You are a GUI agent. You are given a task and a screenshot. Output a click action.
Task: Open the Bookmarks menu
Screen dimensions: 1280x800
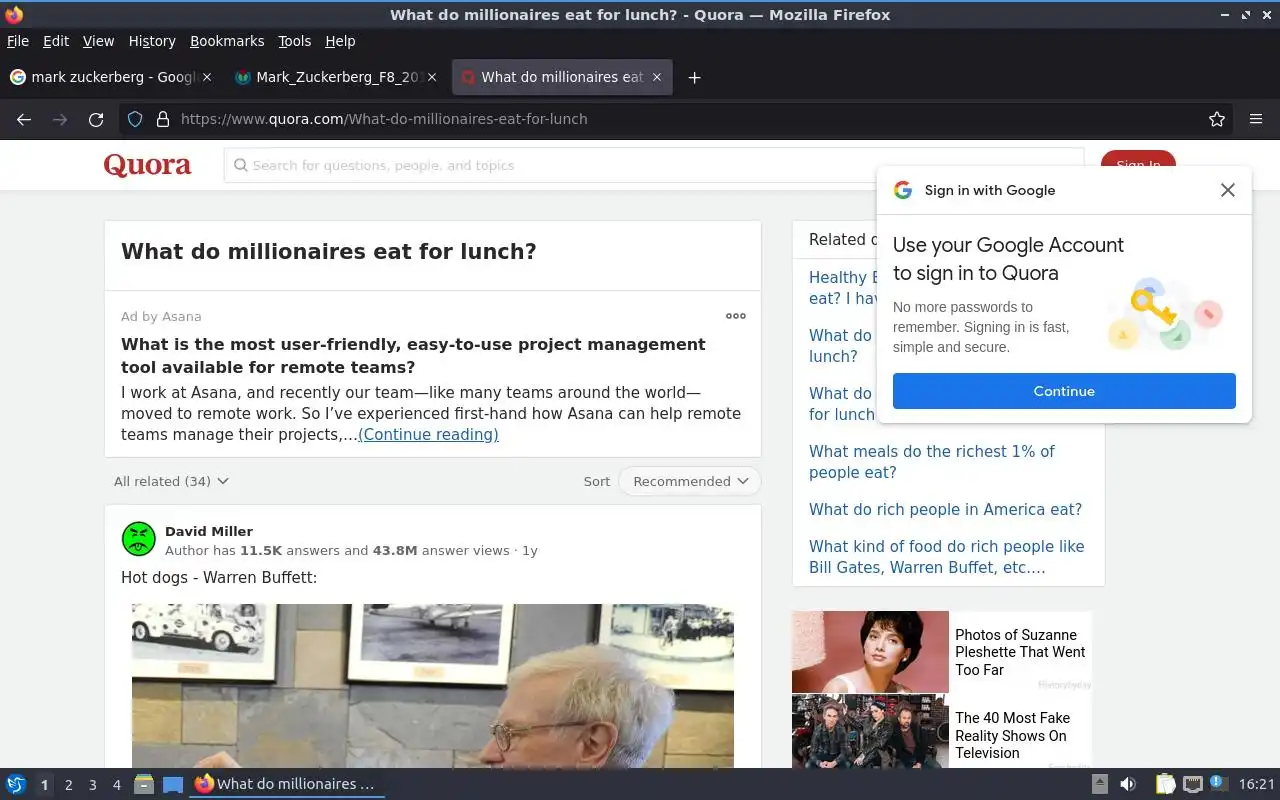click(227, 41)
